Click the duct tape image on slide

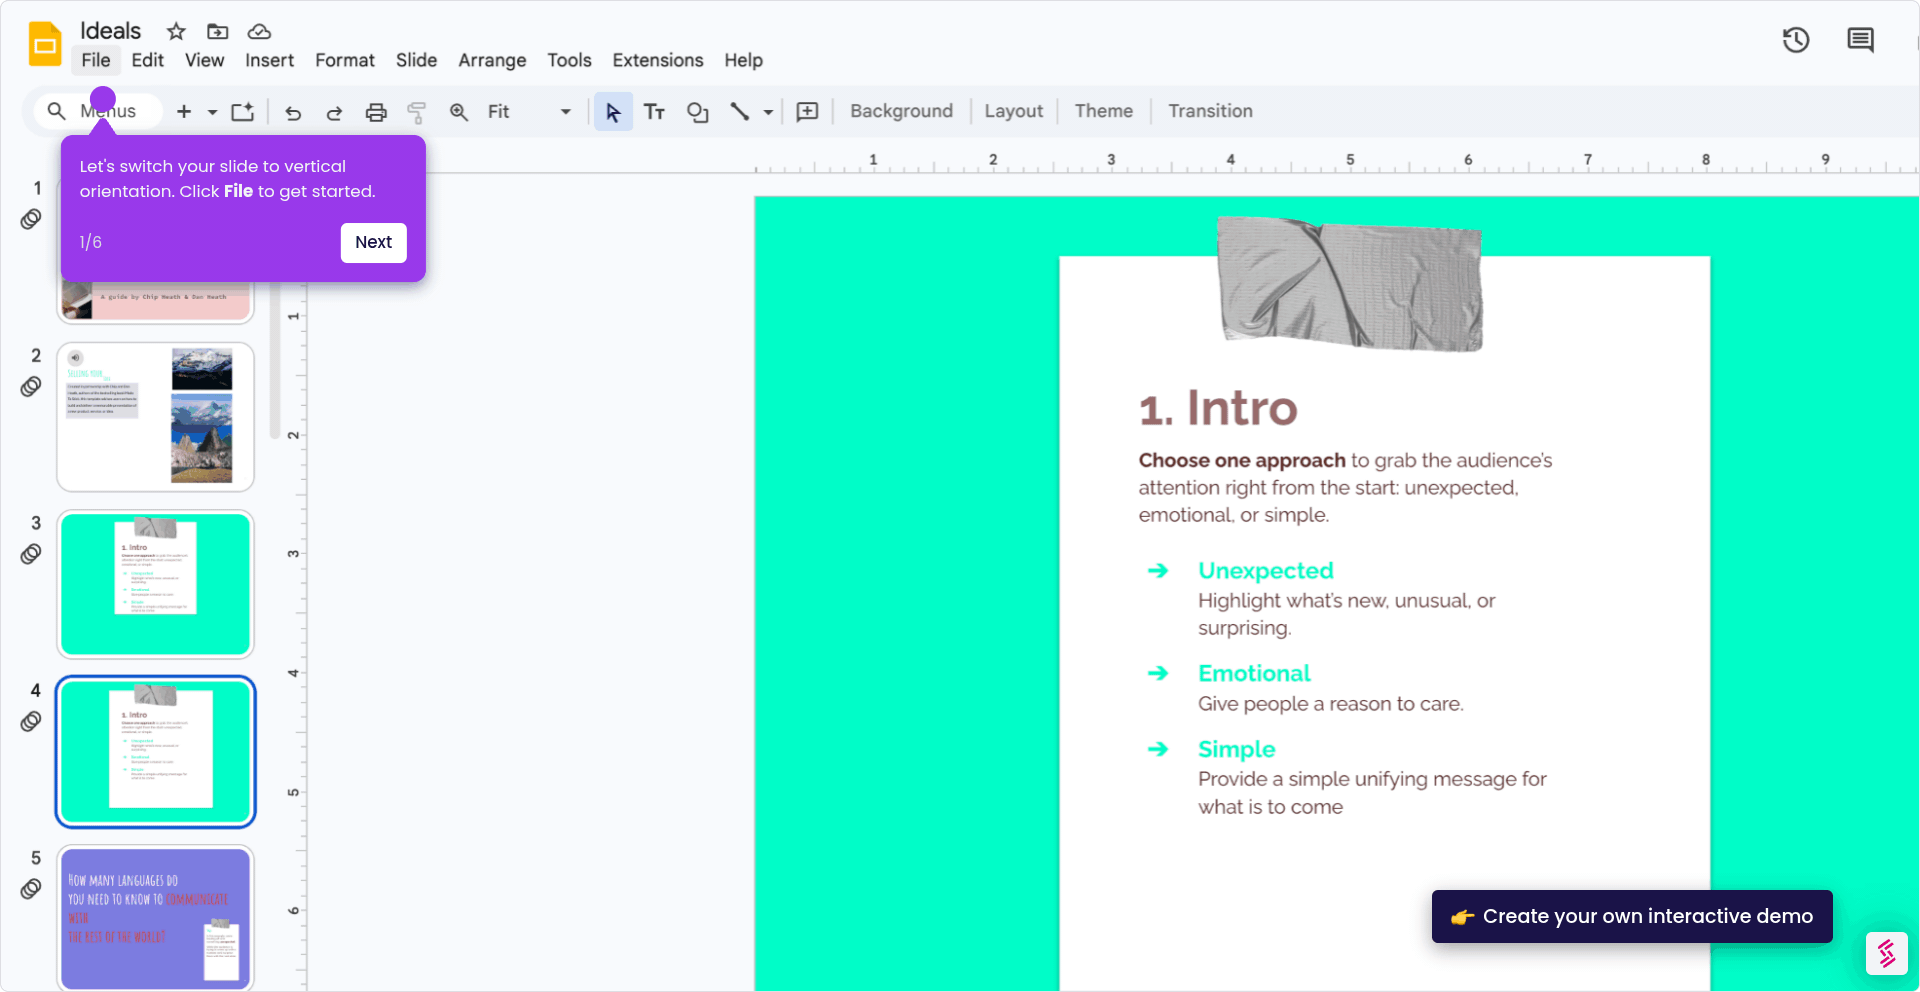(1349, 283)
